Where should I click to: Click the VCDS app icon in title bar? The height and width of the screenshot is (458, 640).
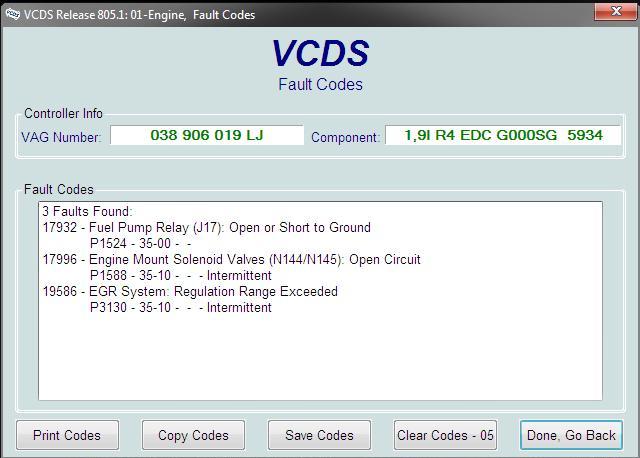[12, 15]
